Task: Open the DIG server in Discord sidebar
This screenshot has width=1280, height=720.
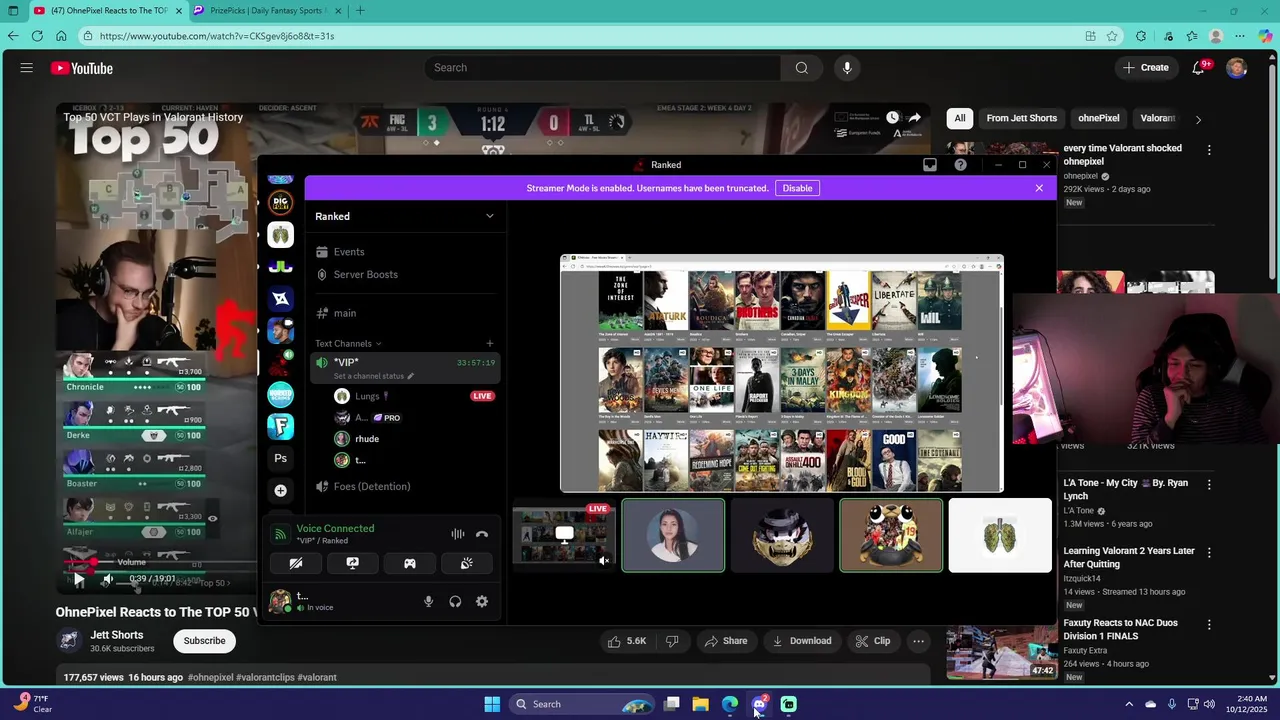Action: click(x=281, y=203)
